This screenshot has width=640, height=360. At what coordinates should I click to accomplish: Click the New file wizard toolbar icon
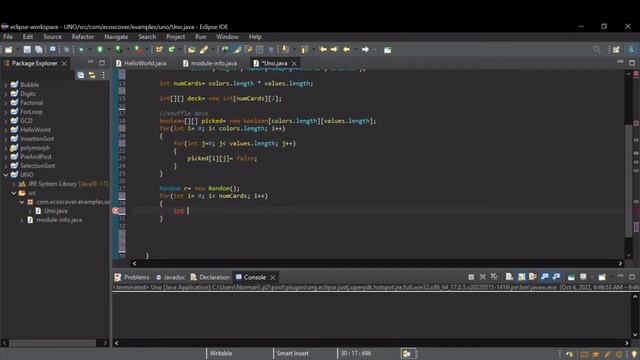point(8,49)
